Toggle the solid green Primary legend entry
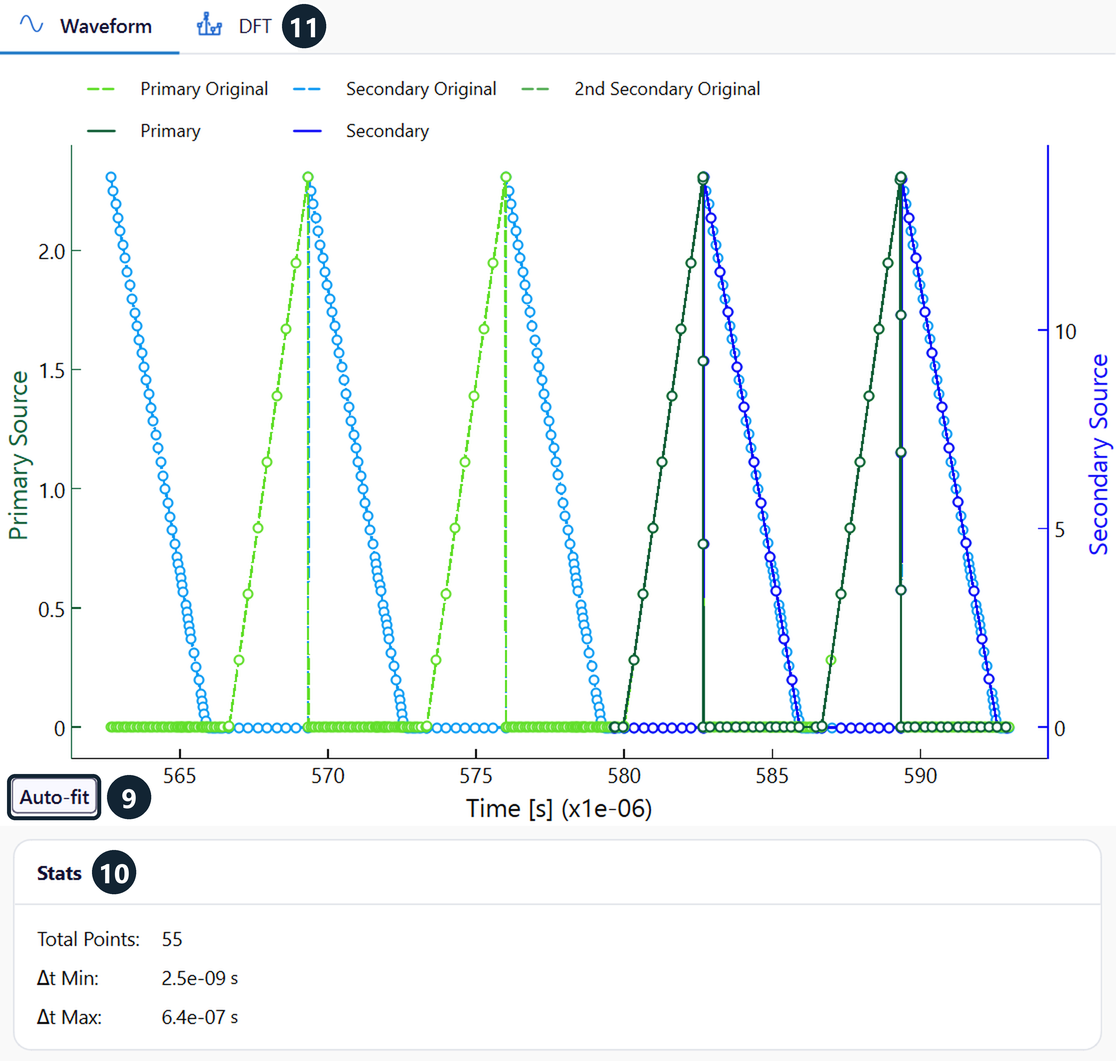 click(144, 131)
